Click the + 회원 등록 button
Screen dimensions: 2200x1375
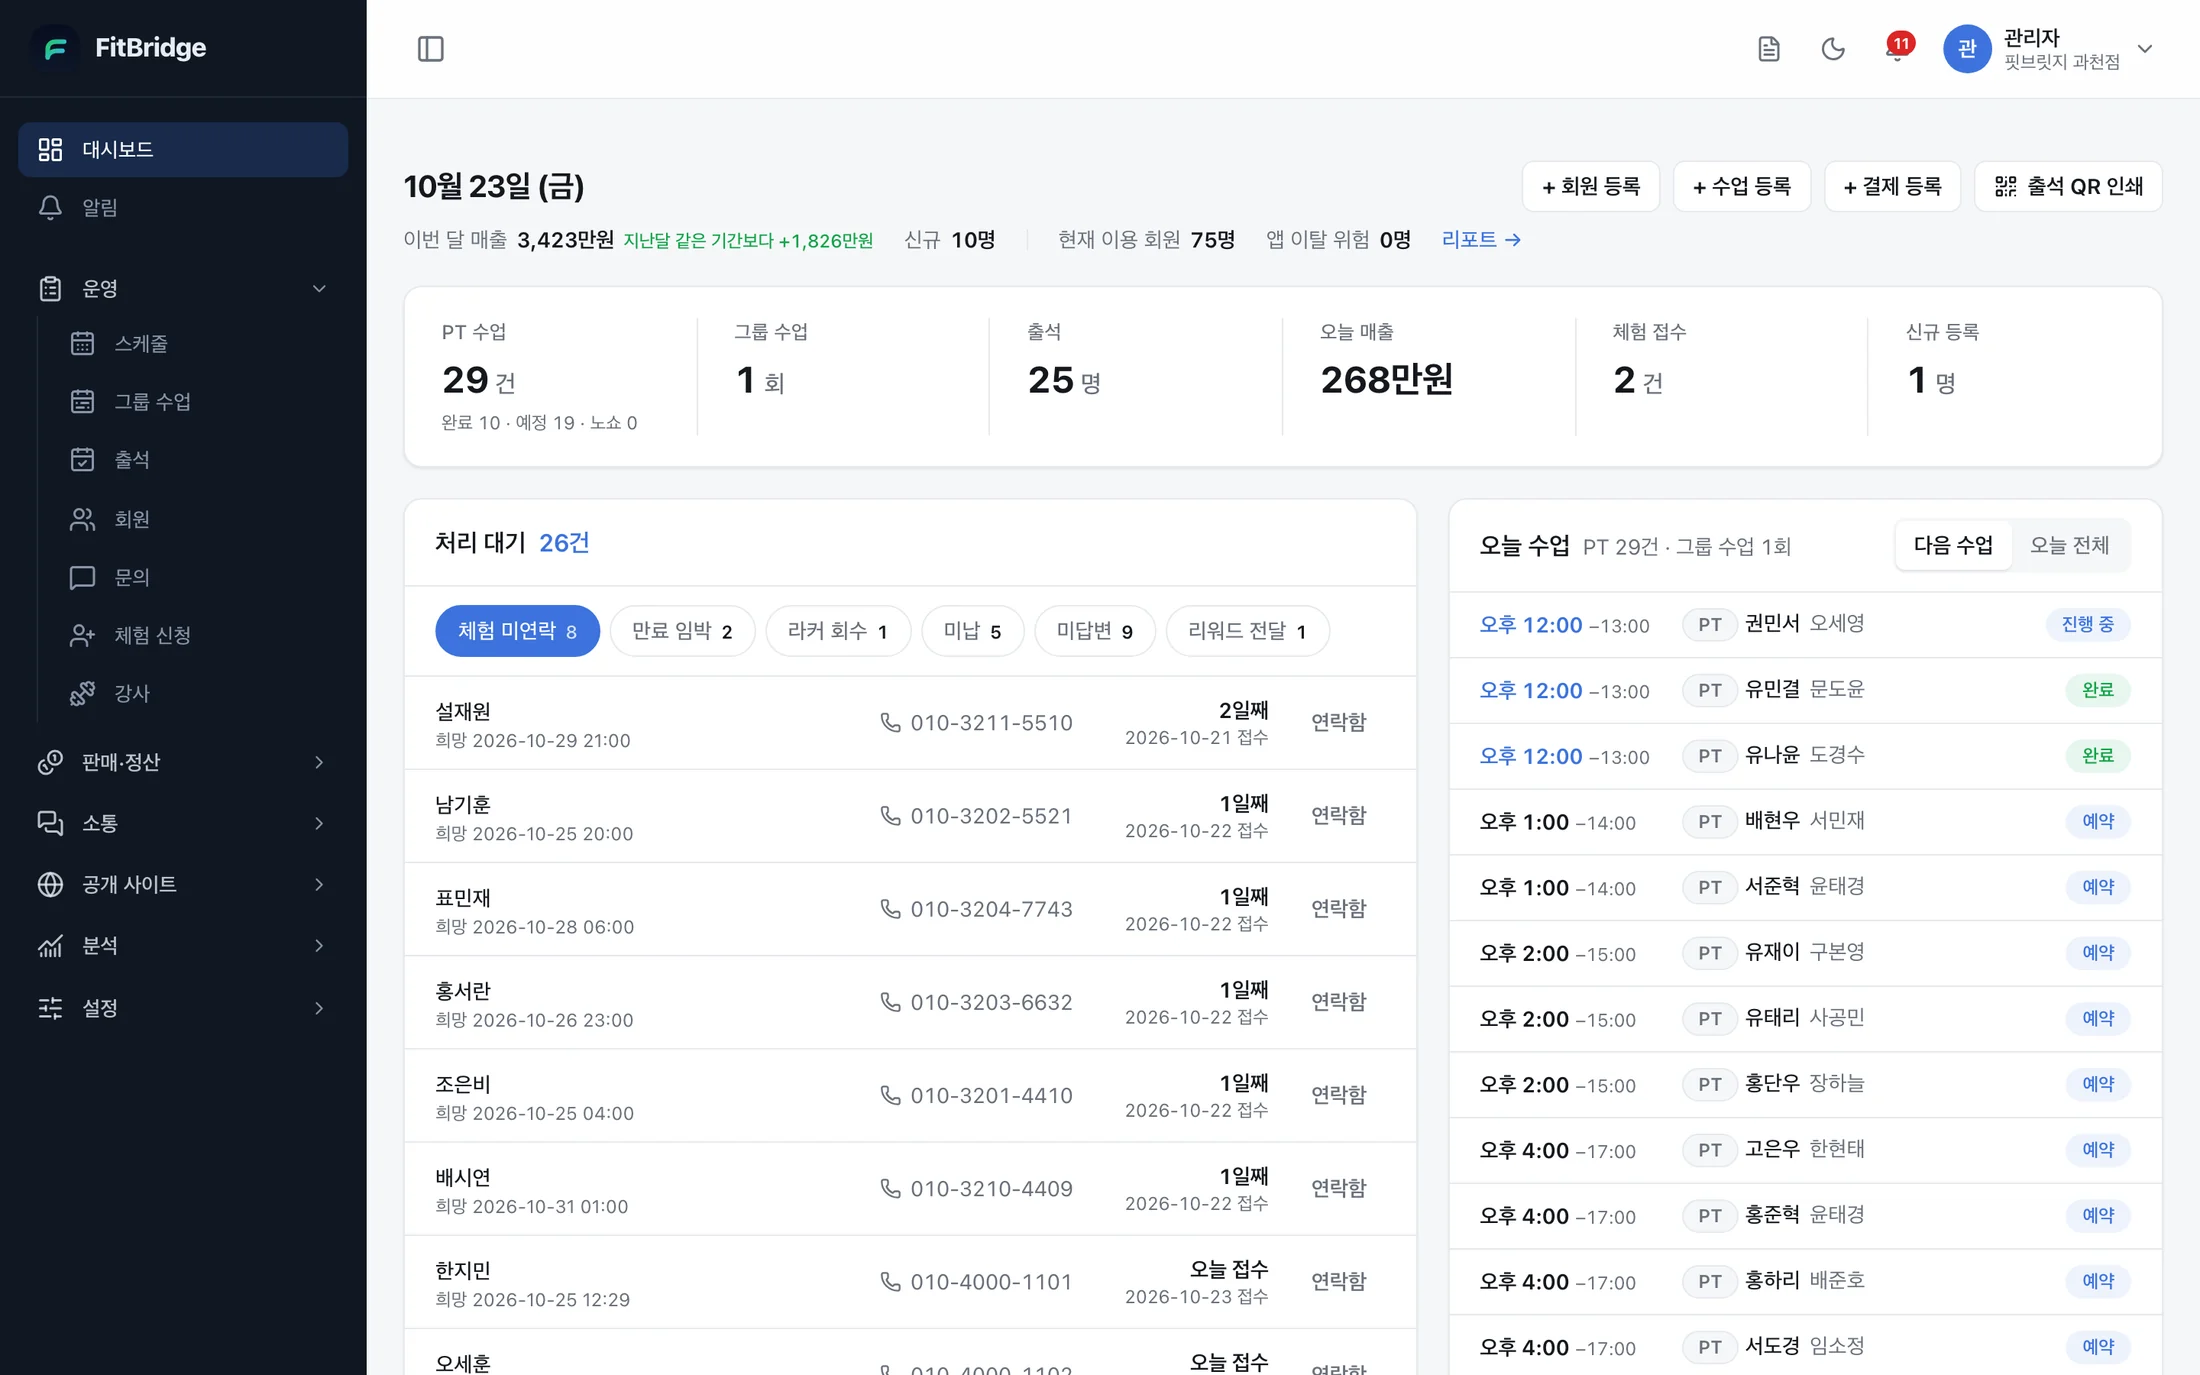(x=1590, y=186)
